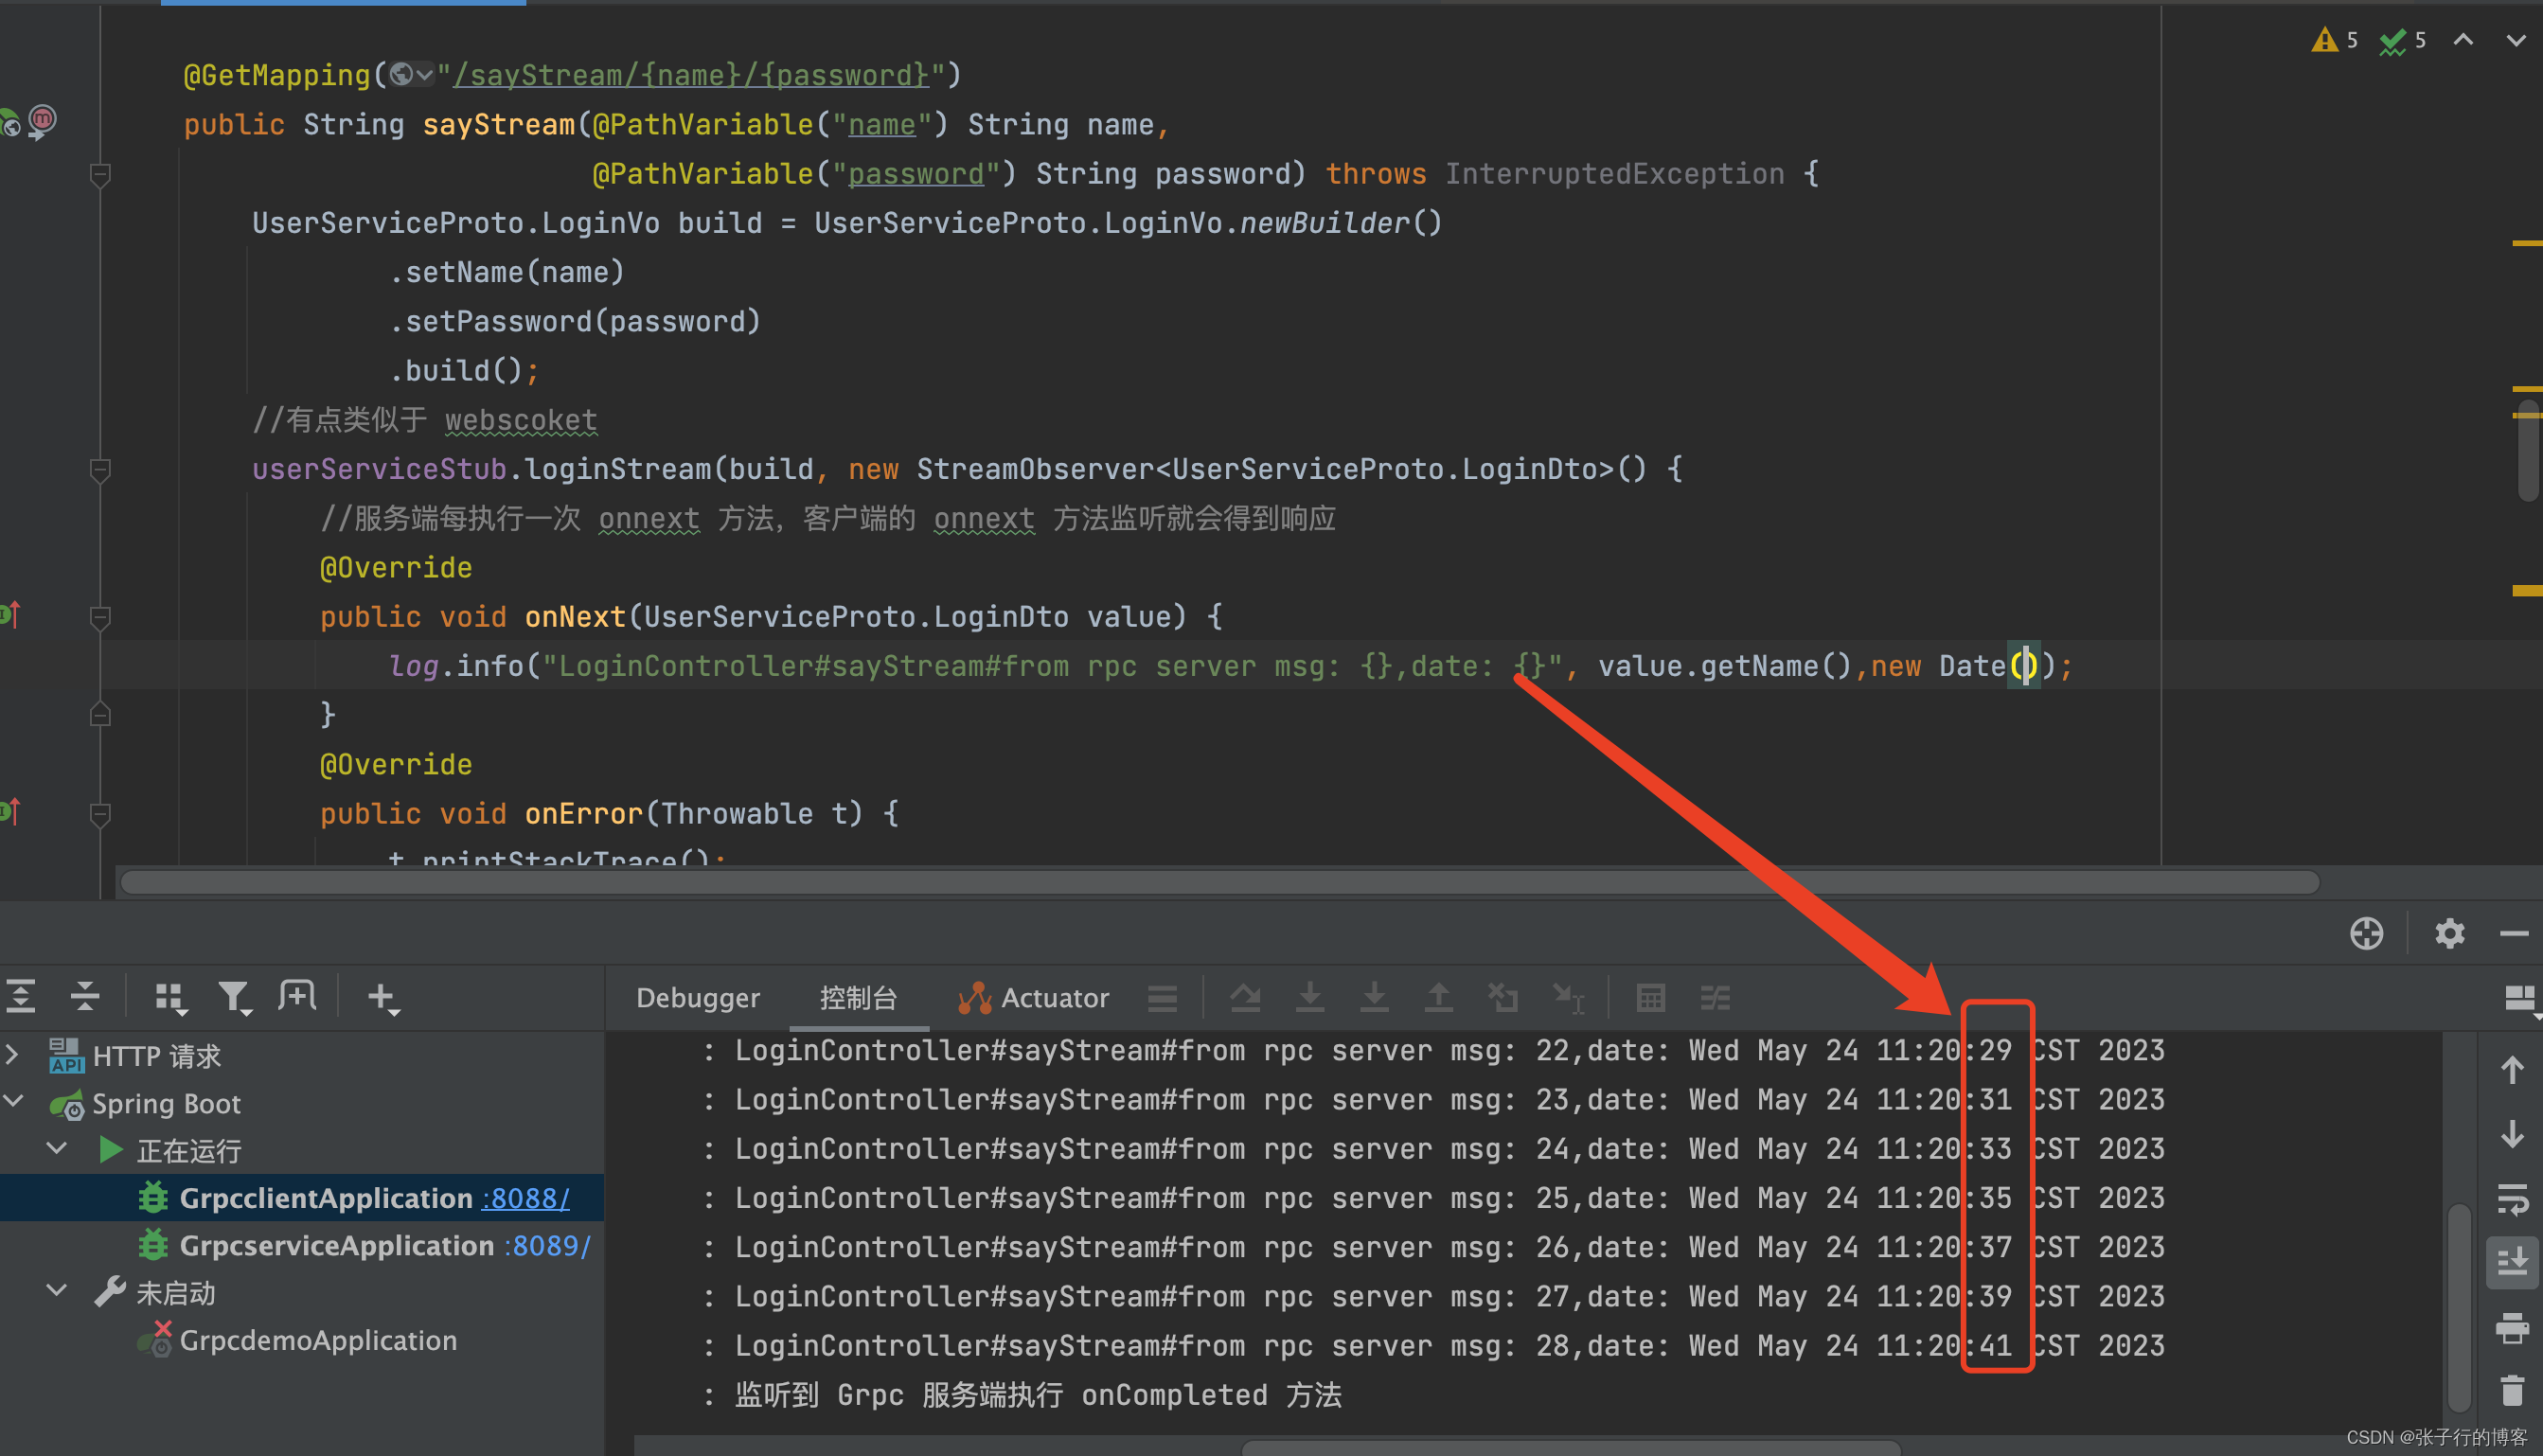Click the Drop Frame debug icon

[x=1502, y=998]
